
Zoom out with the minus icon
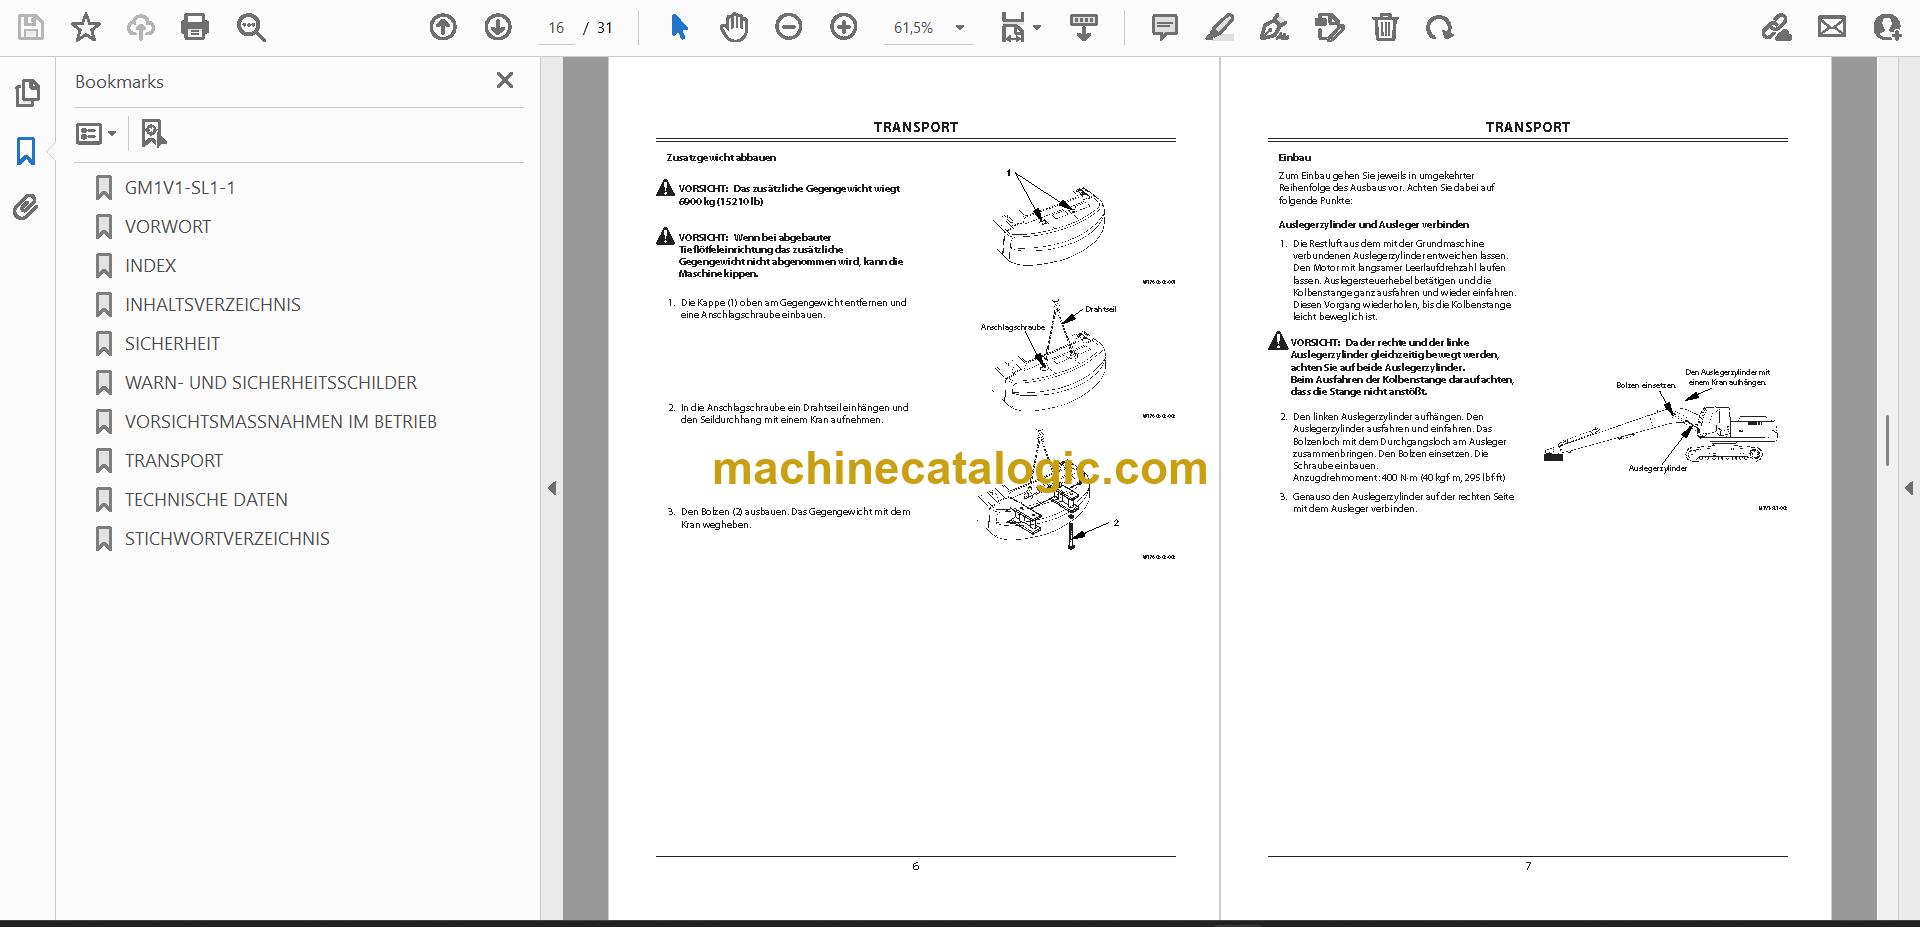[789, 27]
